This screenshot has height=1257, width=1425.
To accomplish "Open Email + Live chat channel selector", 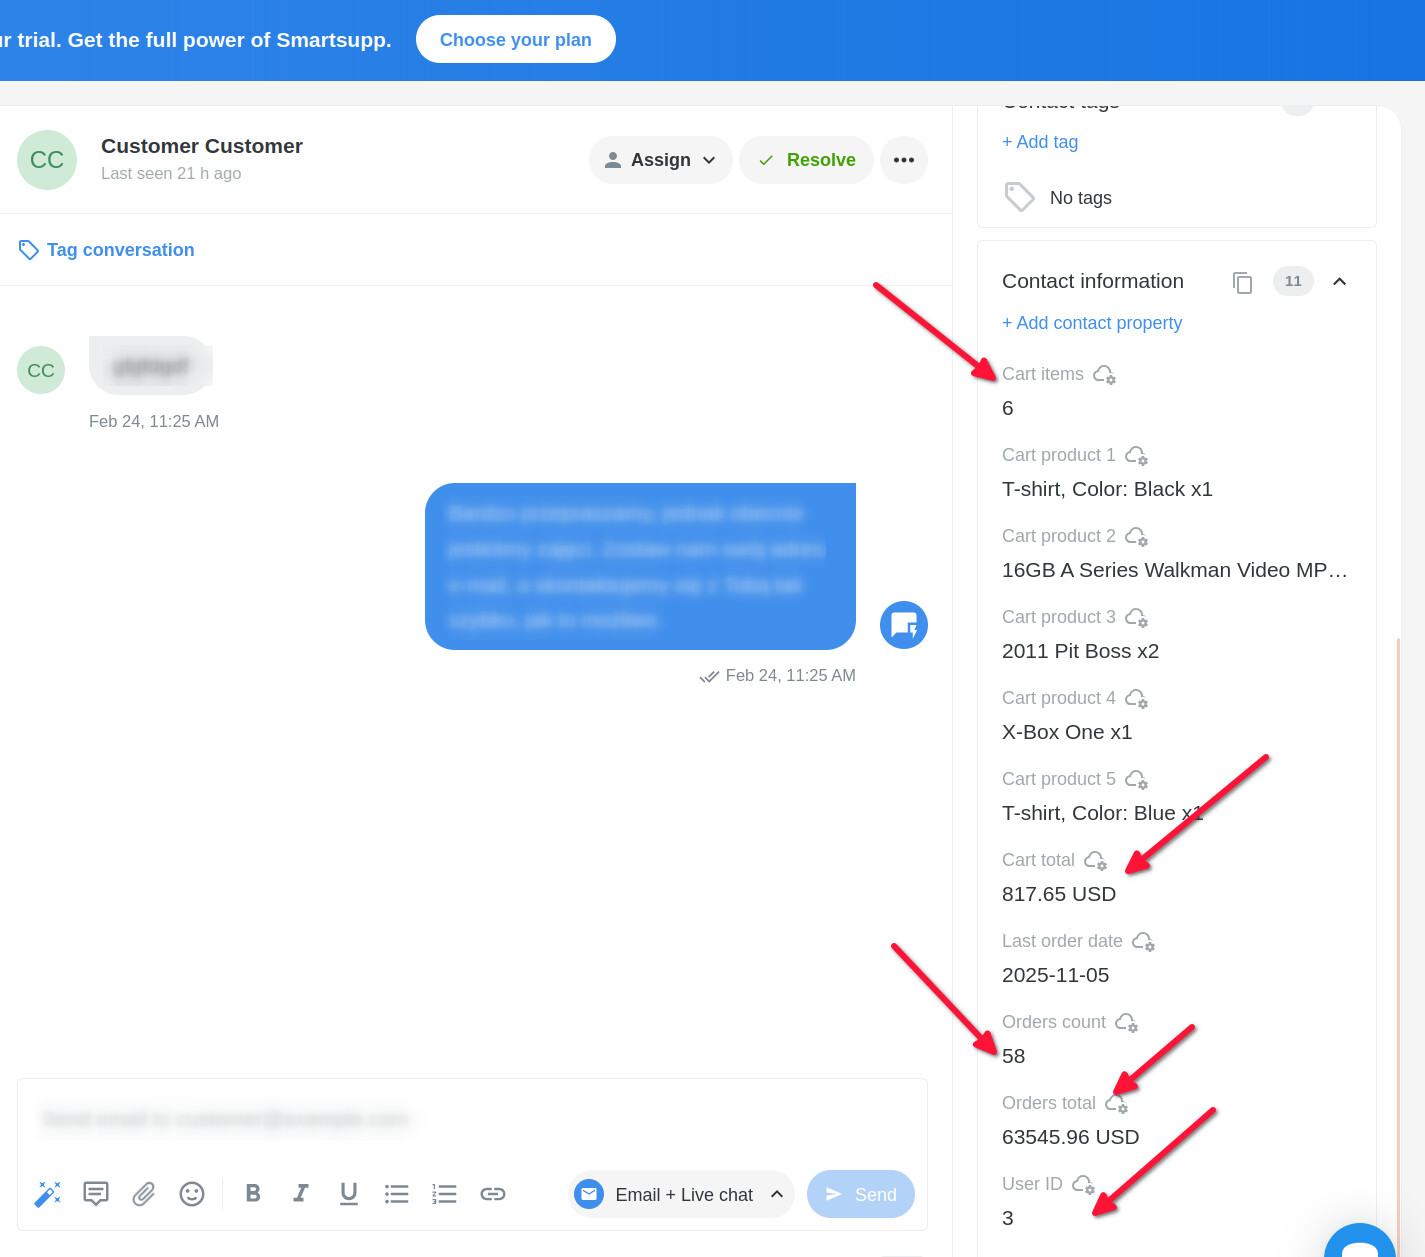I will [x=682, y=1195].
